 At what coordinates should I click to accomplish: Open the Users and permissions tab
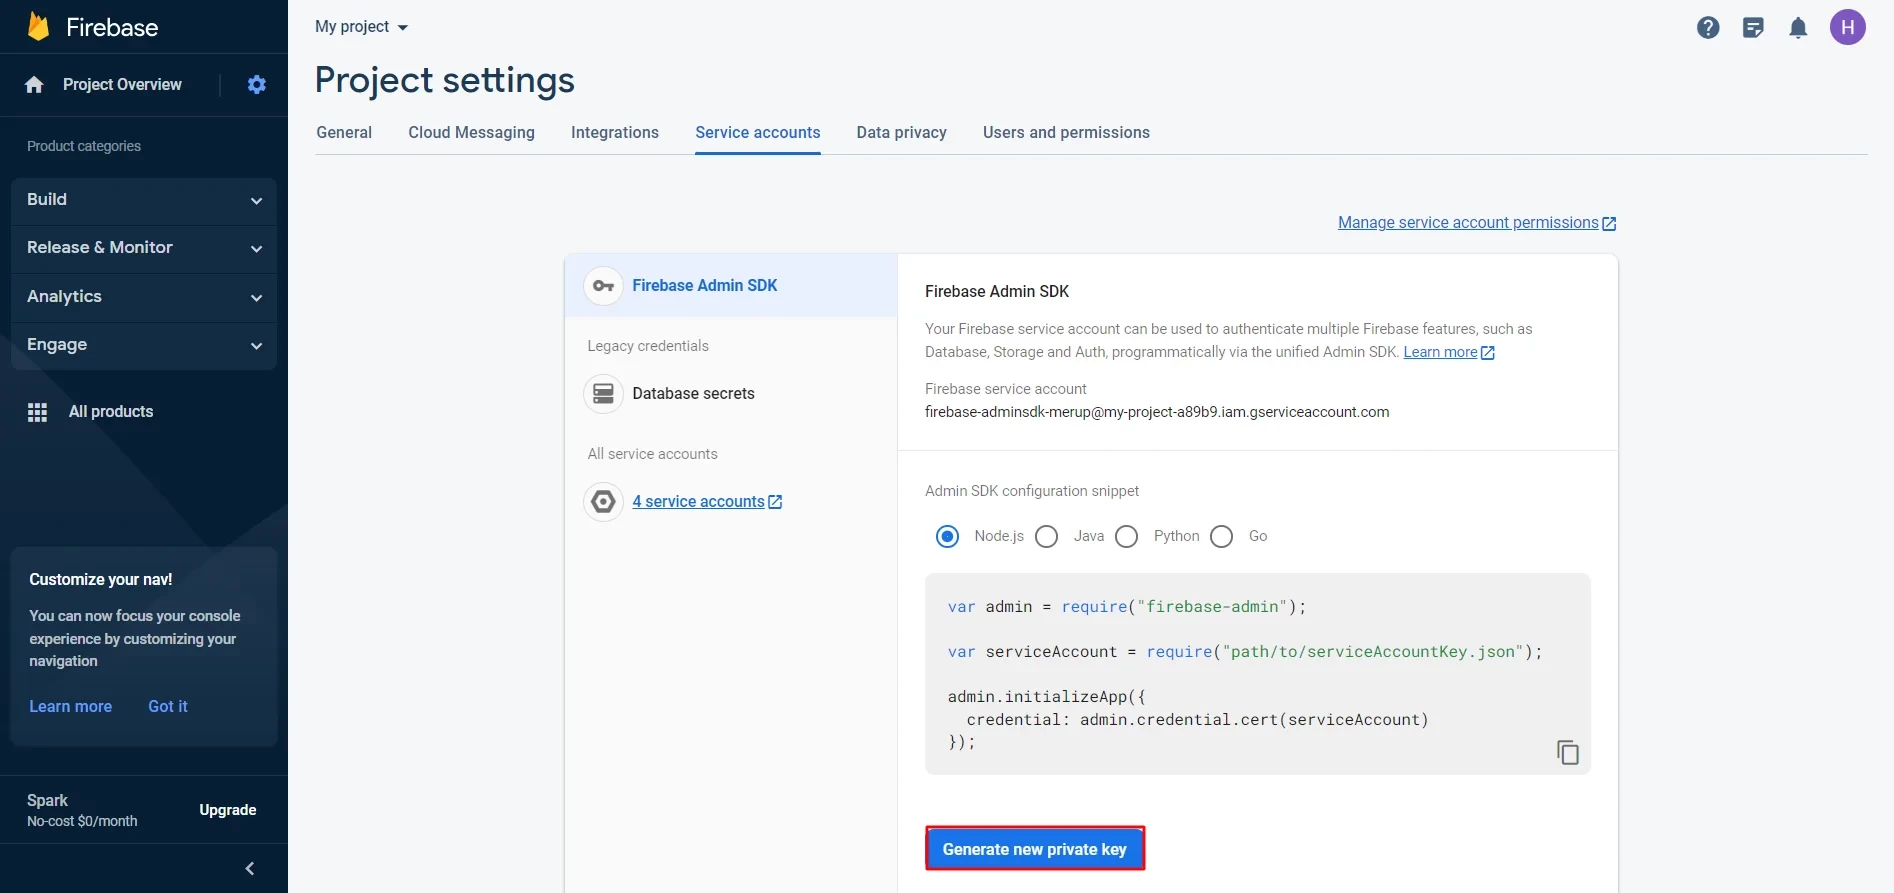pos(1066,133)
